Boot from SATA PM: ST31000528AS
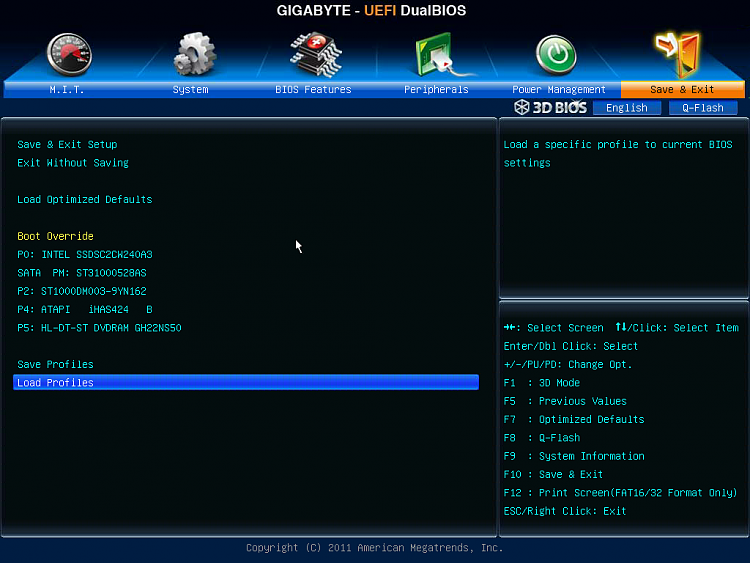The image size is (750, 563). [82, 273]
